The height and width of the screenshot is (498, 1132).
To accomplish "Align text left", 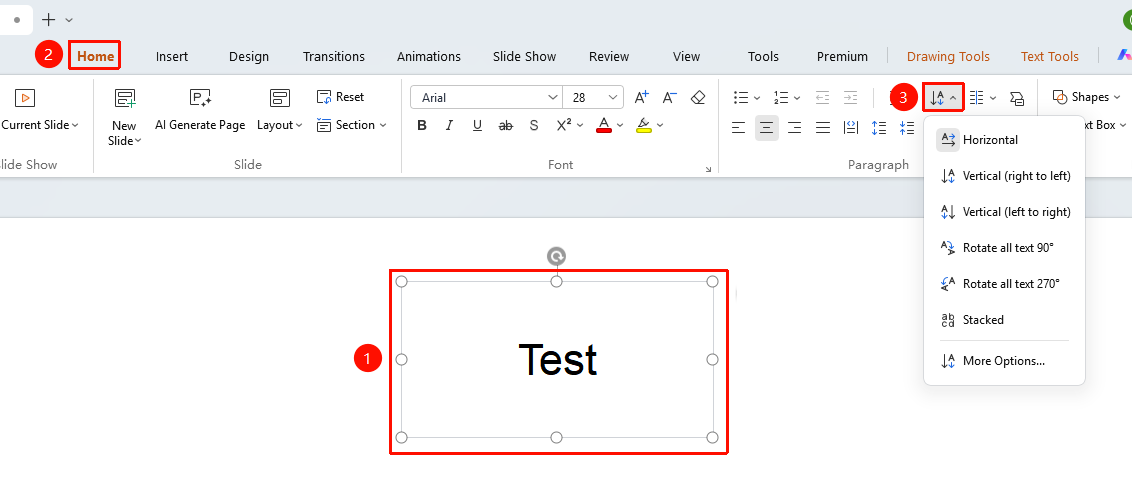I will pyautogui.click(x=738, y=128).
